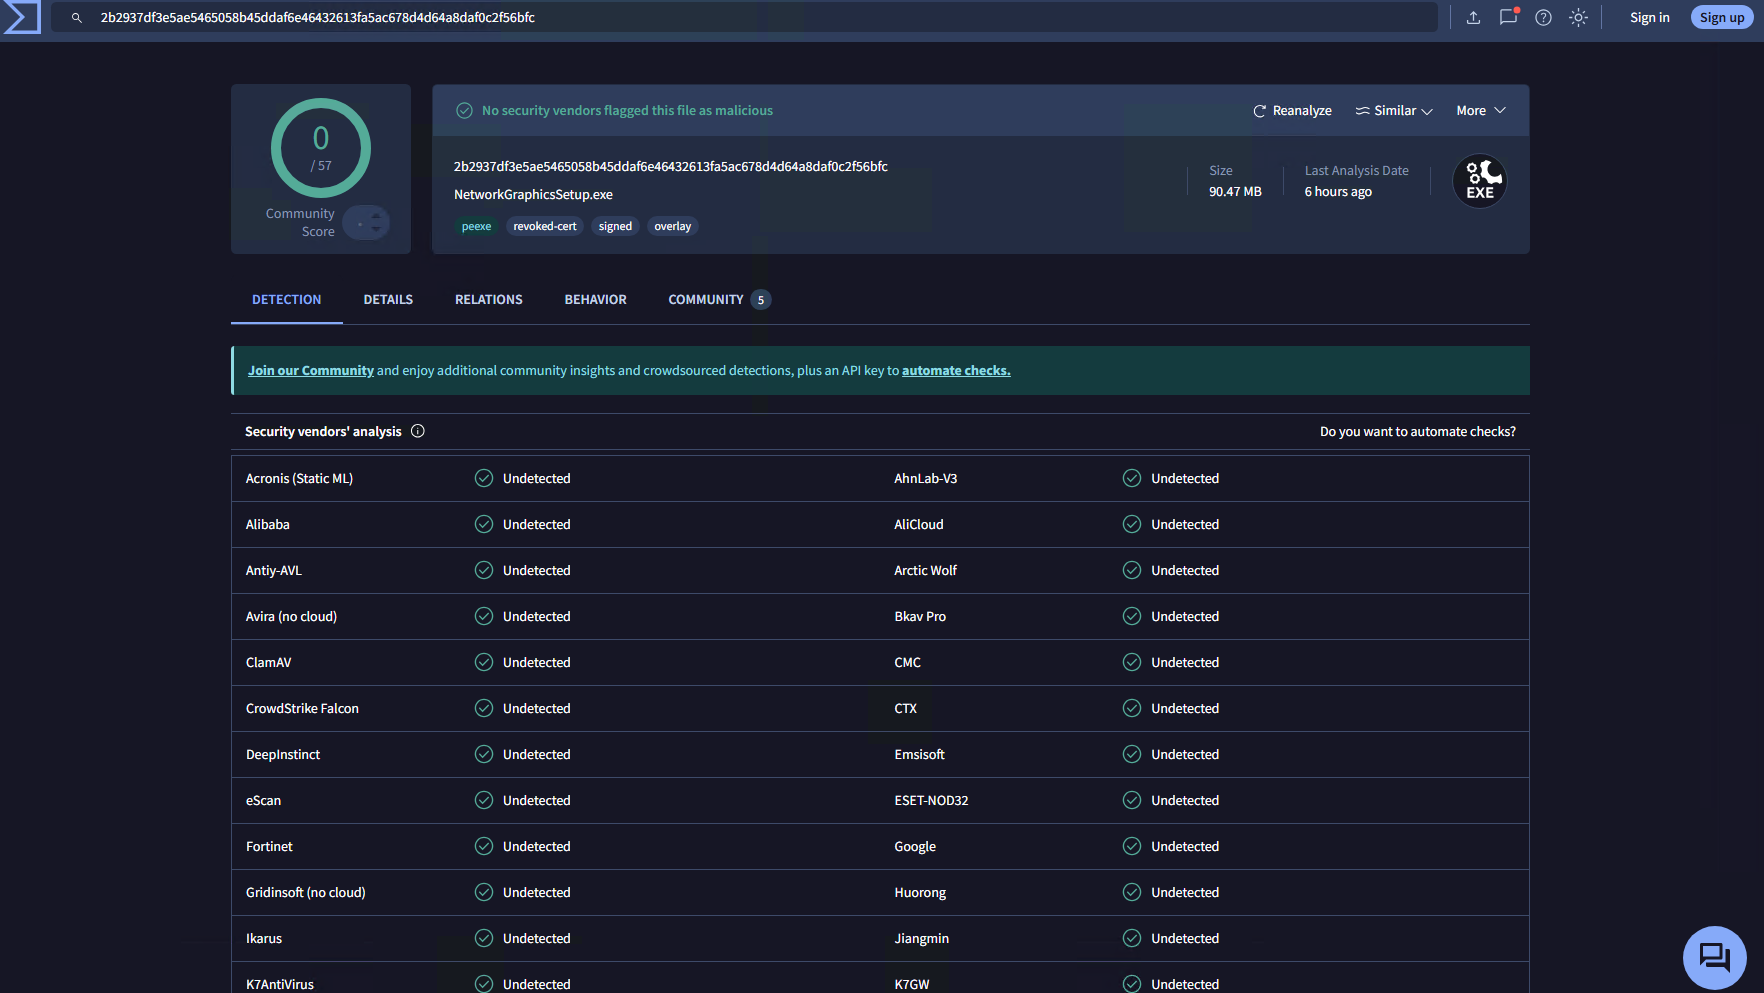Screen dimensions: 1764x993
Task: Click the Undetected check icon for ESET-NOD32
Action: [x=1132, y=800]
